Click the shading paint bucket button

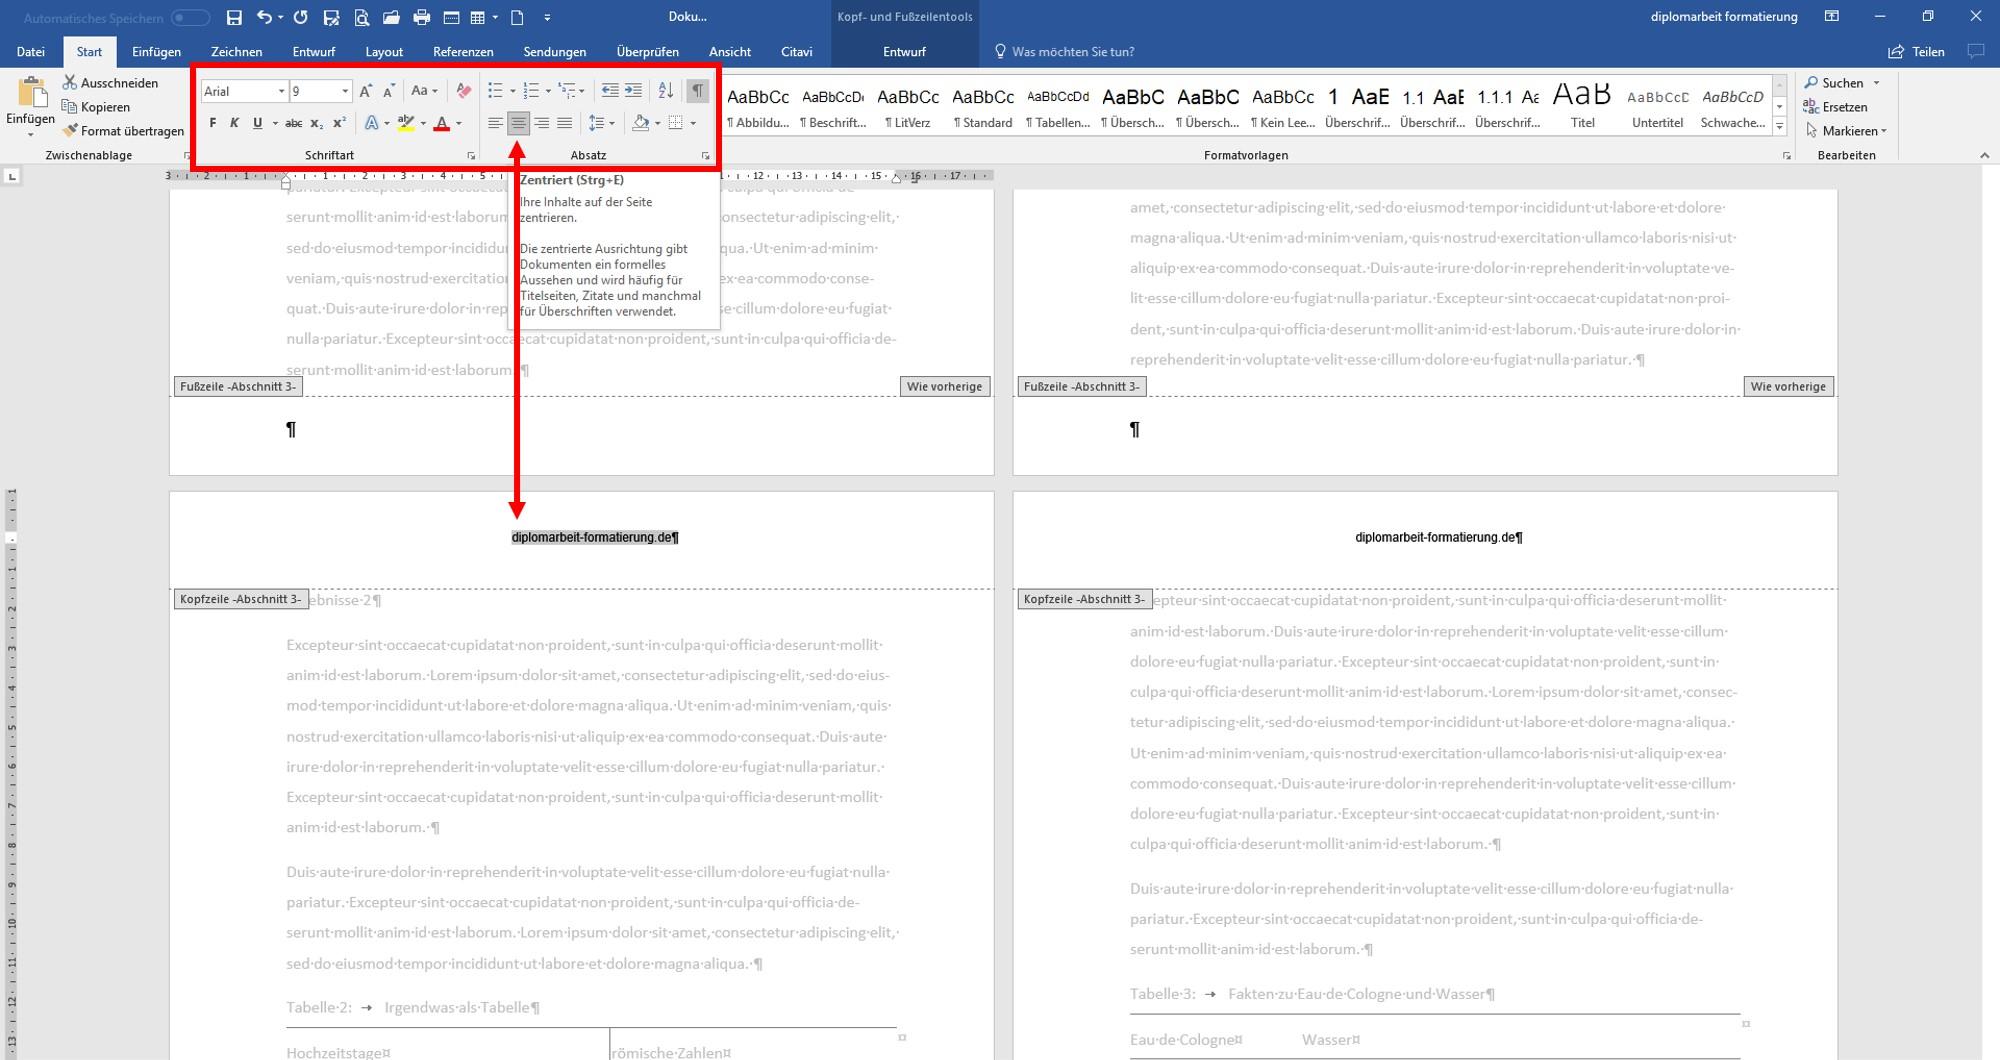click(x=641, y=123)
